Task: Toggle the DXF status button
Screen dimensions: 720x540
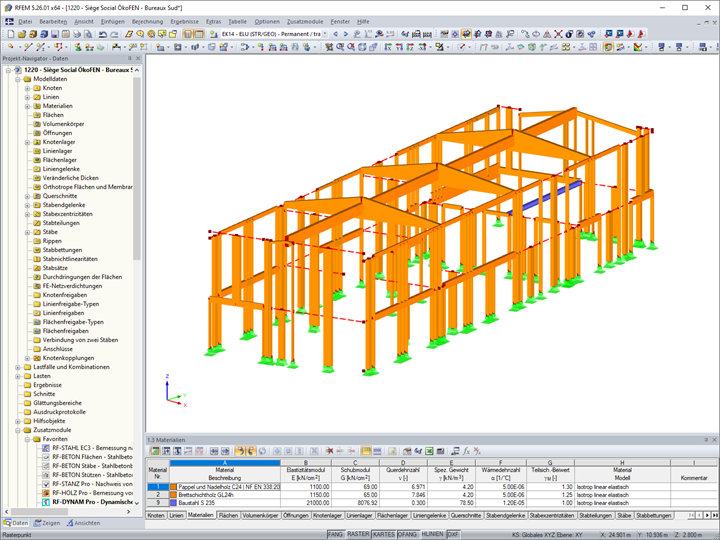Action: pos(453,534)
